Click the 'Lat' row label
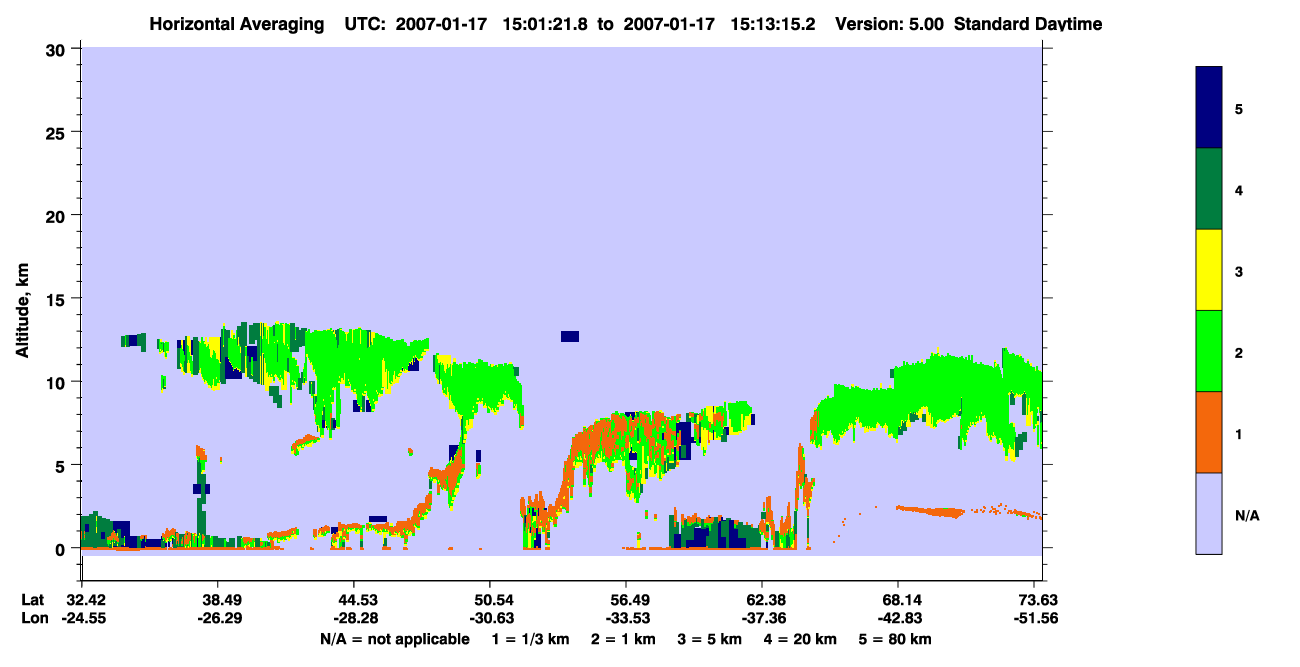The width and height of the screenshot is (1300, 667). tap(33, 600)
